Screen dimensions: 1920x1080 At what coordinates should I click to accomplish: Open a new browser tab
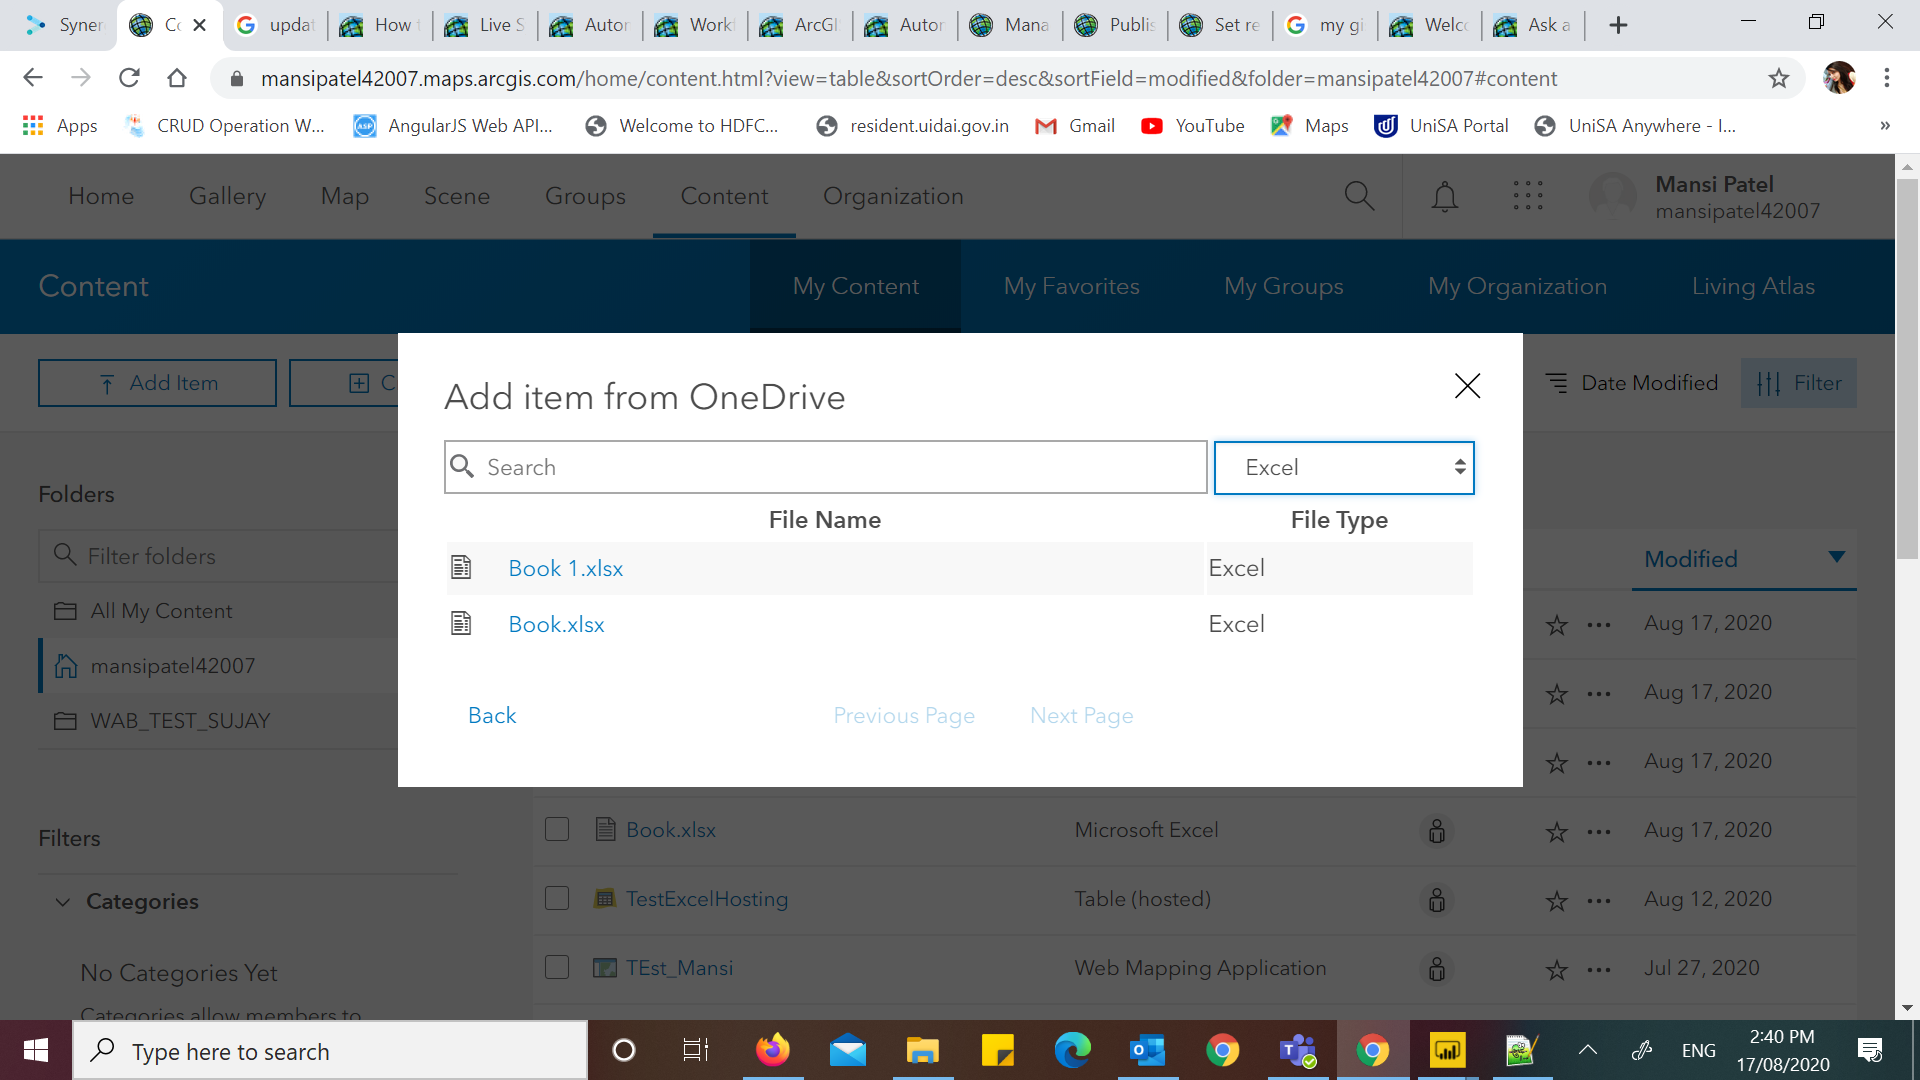click(1618, 25)
